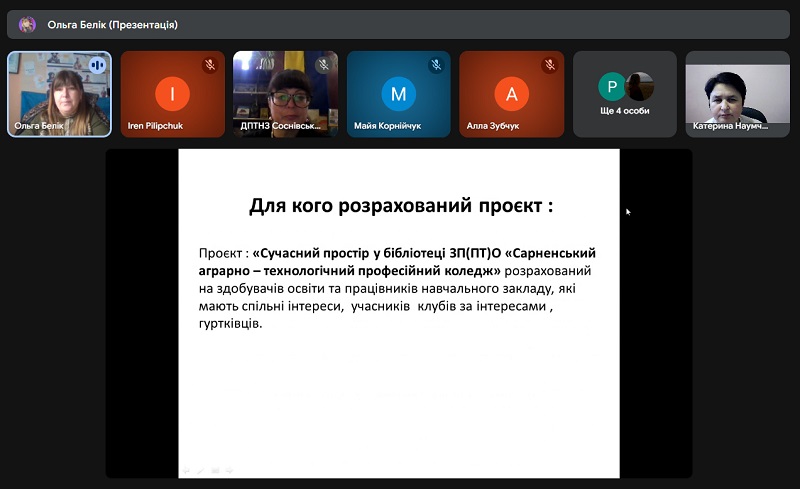Click the green "P" avatar in the overflow tile

pyautogui.click(x=611, y=86)
